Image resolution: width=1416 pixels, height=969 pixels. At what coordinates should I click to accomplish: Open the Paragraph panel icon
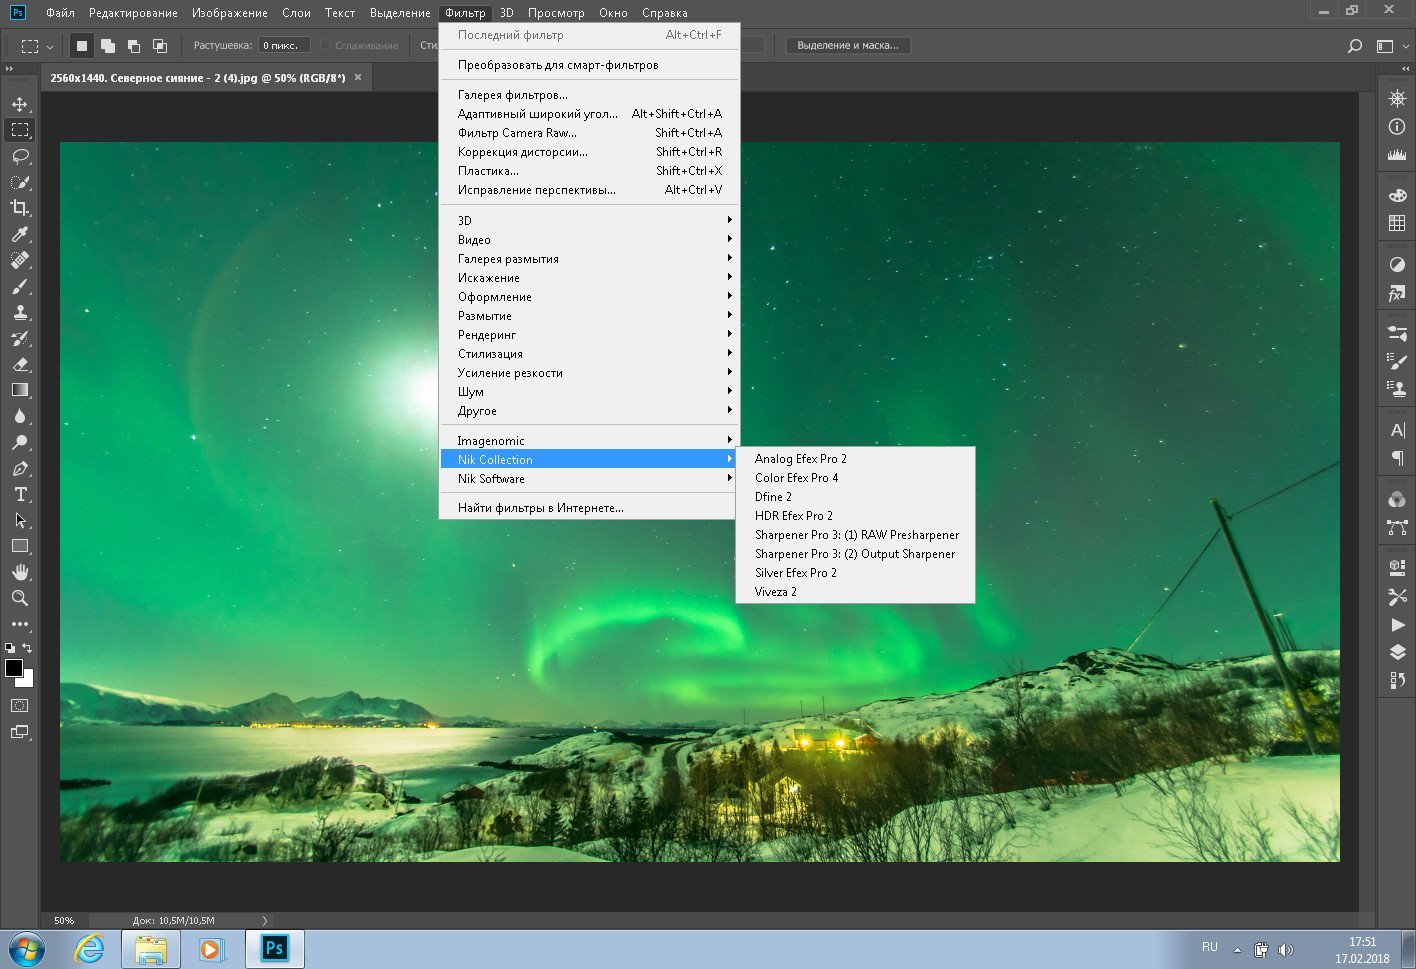(x=1397, y=458)
